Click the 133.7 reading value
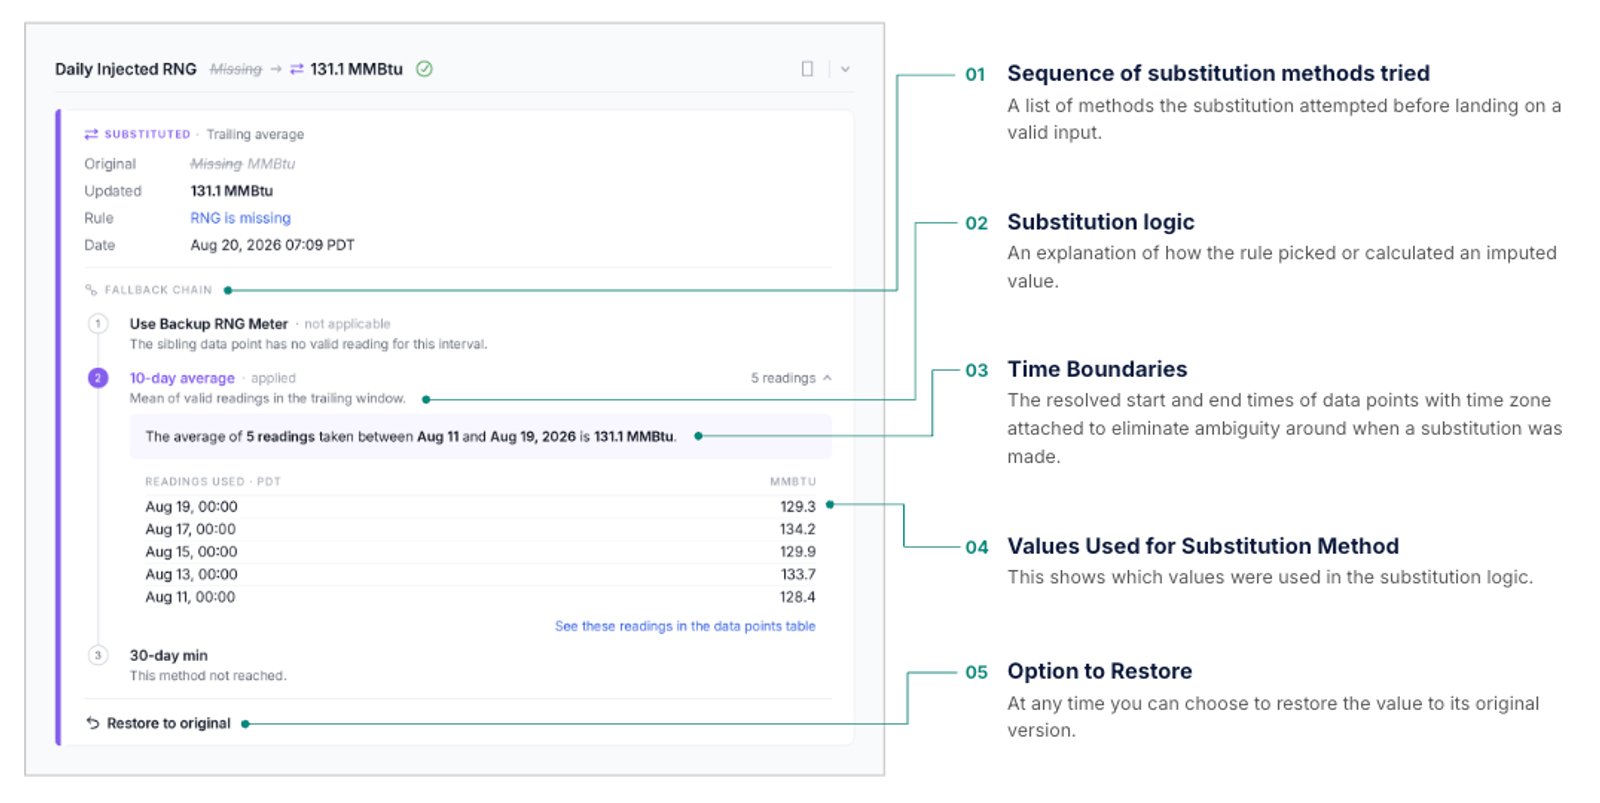Viewport: 1600px width, 803px height. [798, 575]
